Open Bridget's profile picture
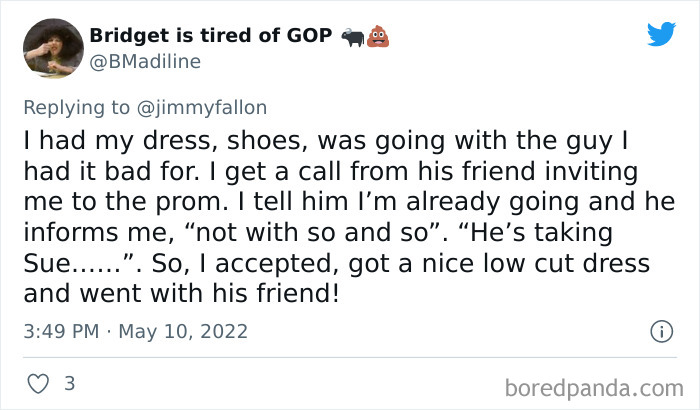This screenshot has width=700, height=410. 51,48
